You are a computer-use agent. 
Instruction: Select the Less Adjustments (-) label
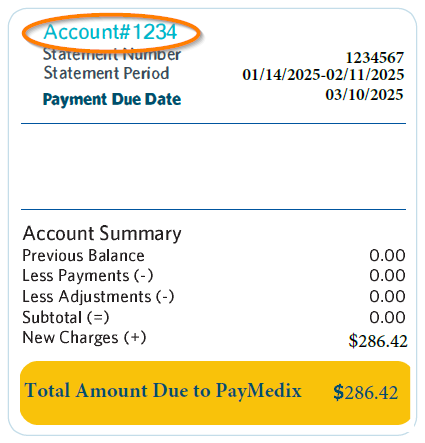tap(98, 297)
